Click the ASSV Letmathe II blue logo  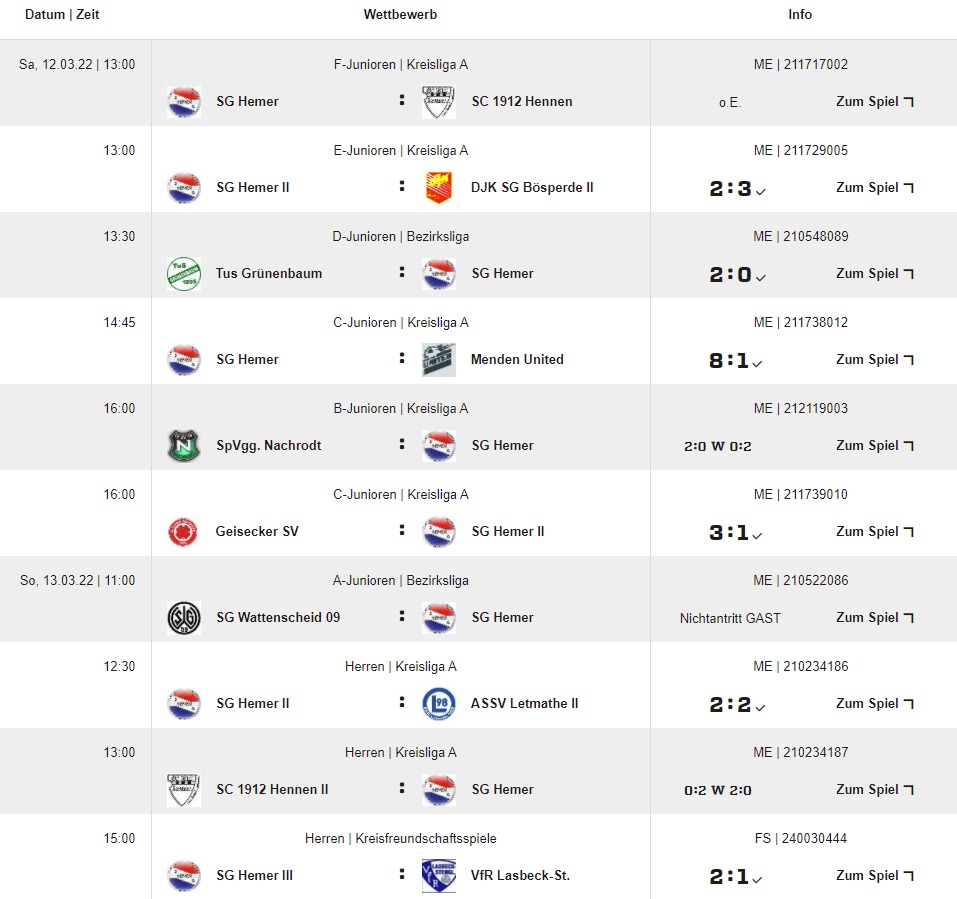[438, 704]
